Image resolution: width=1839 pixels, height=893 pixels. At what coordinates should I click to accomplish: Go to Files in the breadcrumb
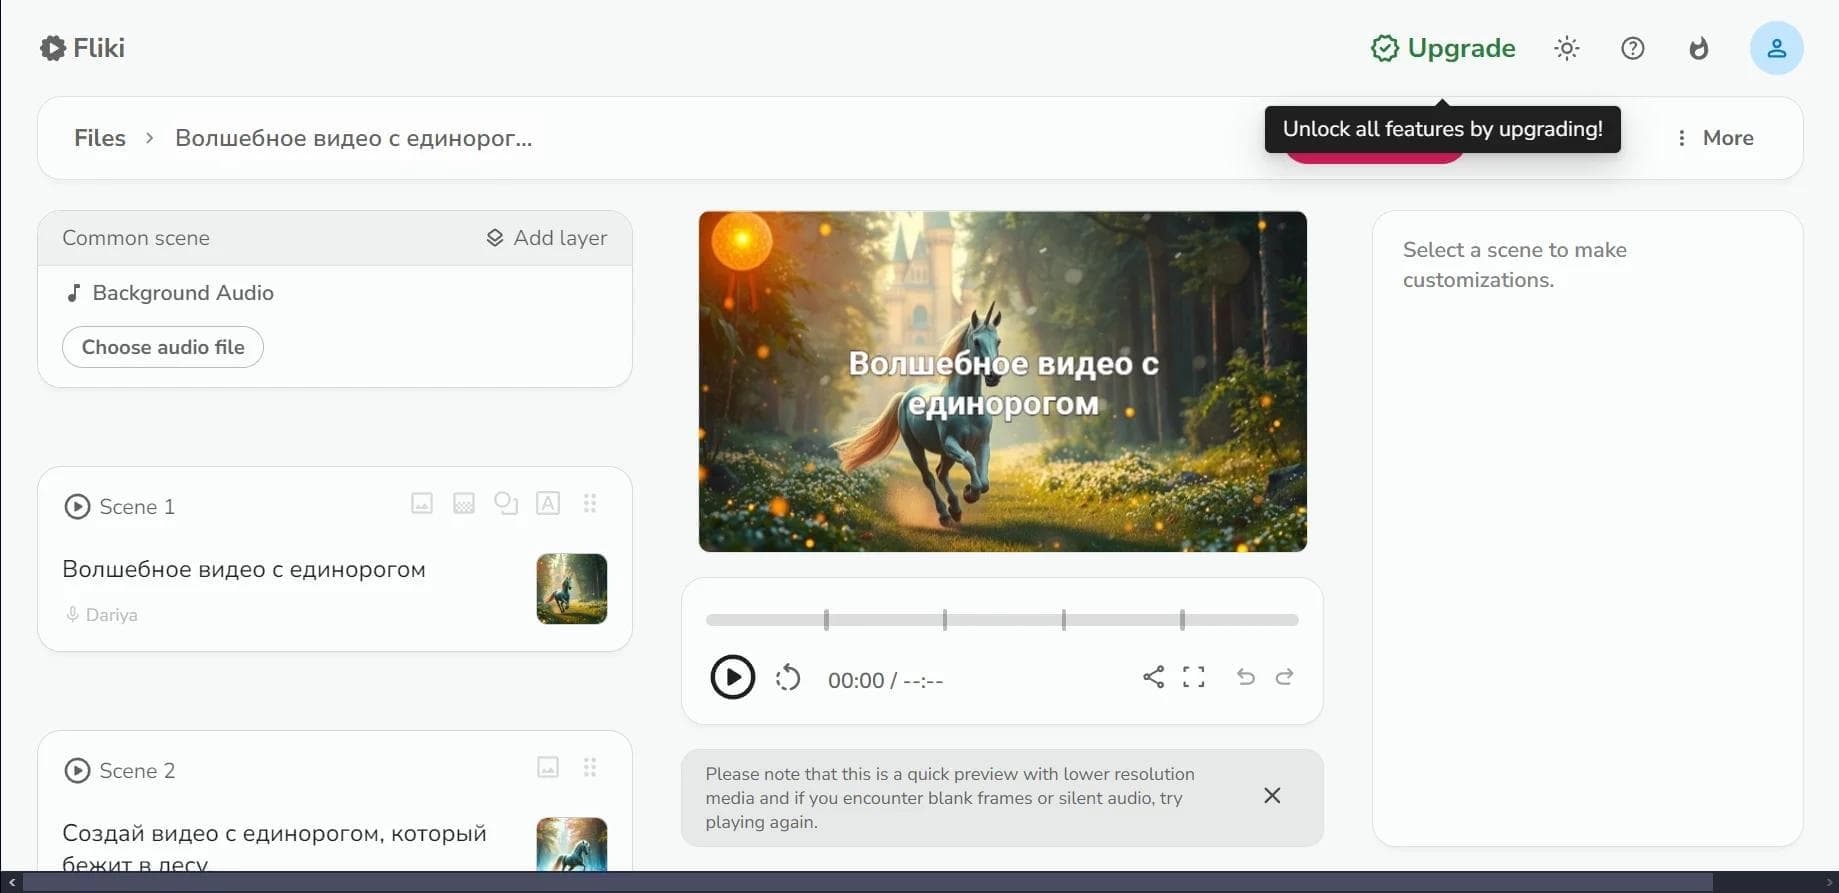coord(100,138)
